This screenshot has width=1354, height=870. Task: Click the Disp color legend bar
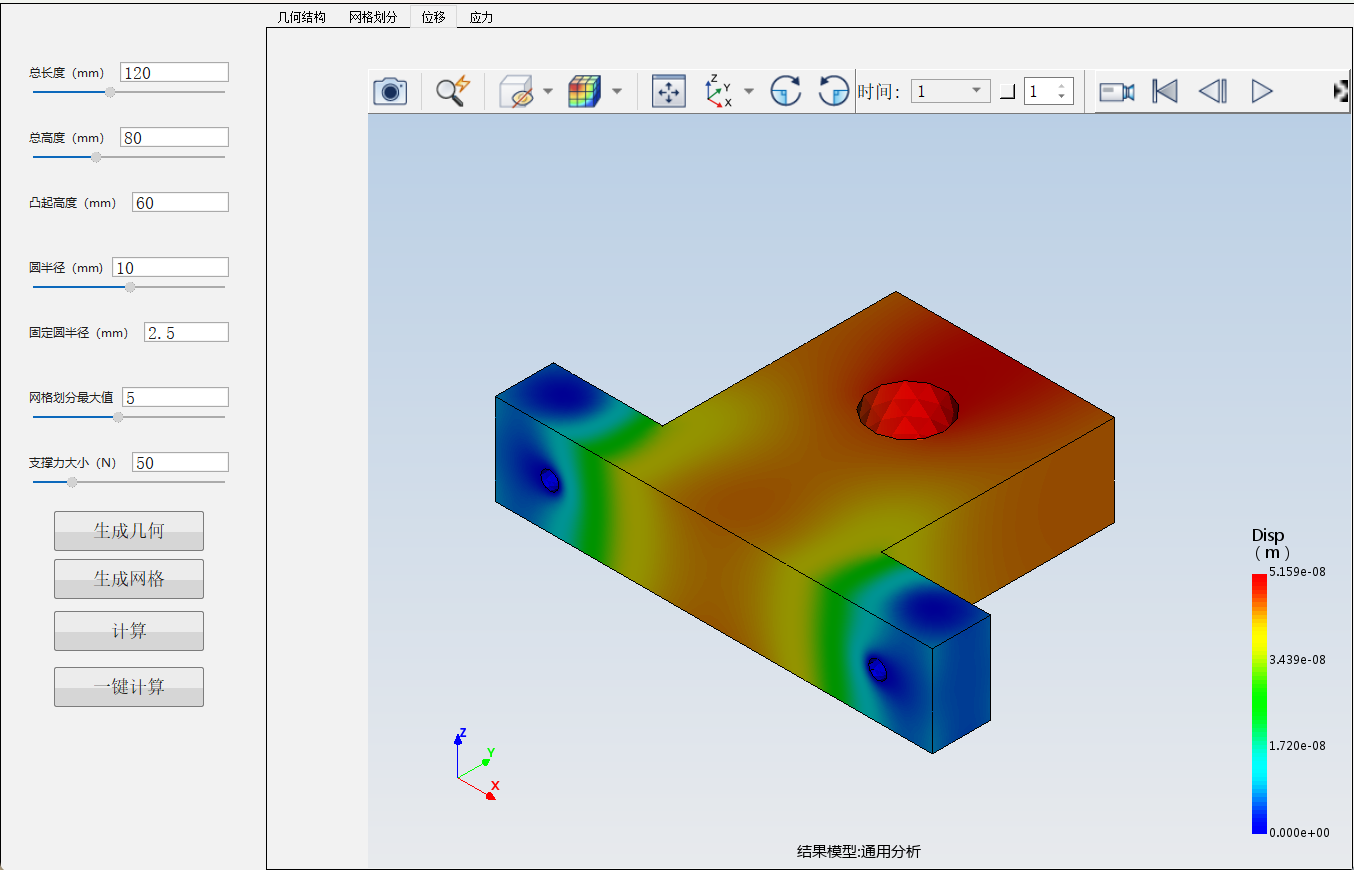[x=1258, y=704]
